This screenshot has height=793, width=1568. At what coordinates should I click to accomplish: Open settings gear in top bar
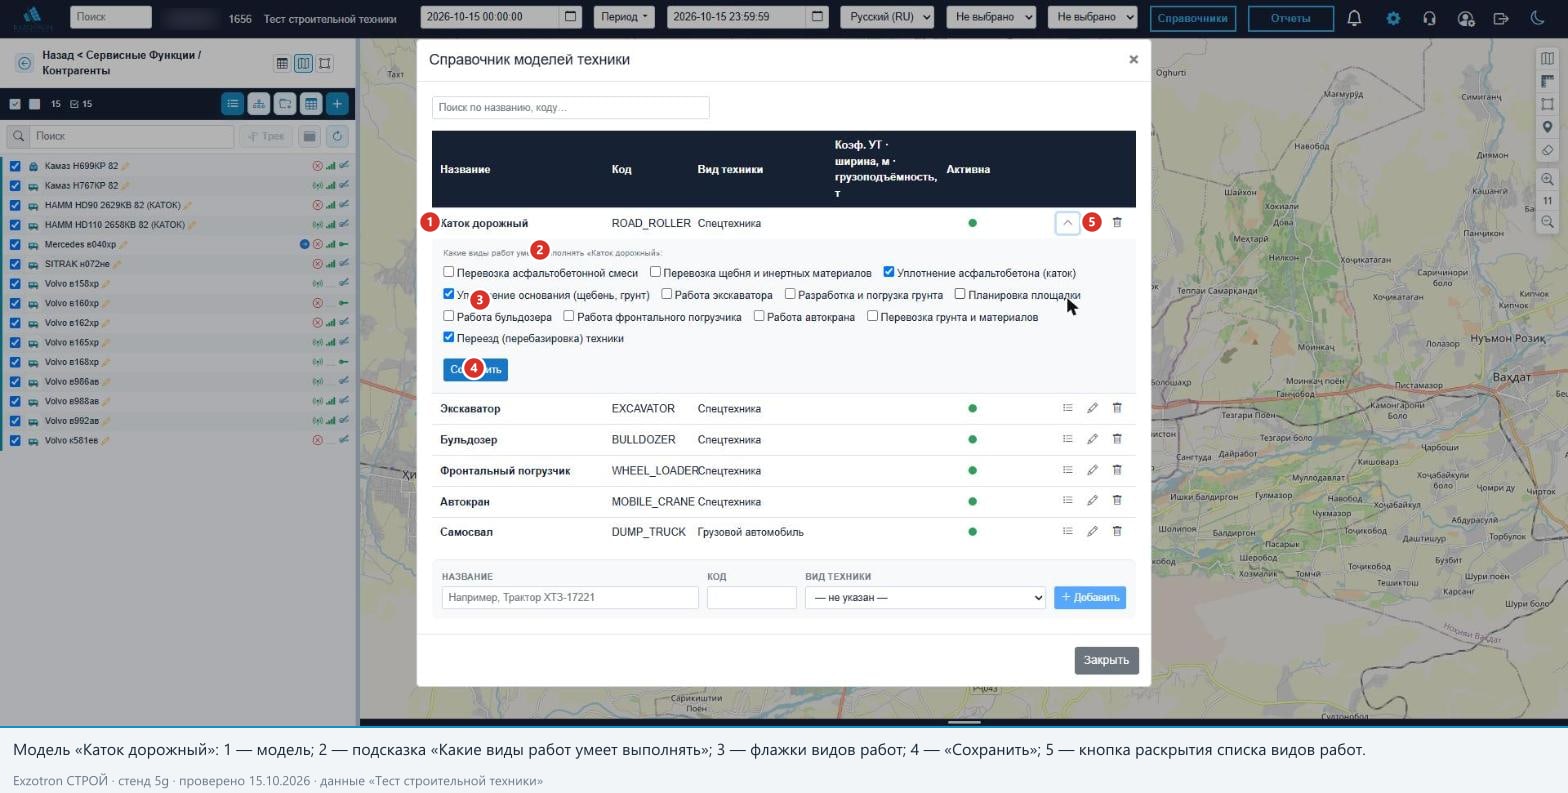[x=1393, y=18]
